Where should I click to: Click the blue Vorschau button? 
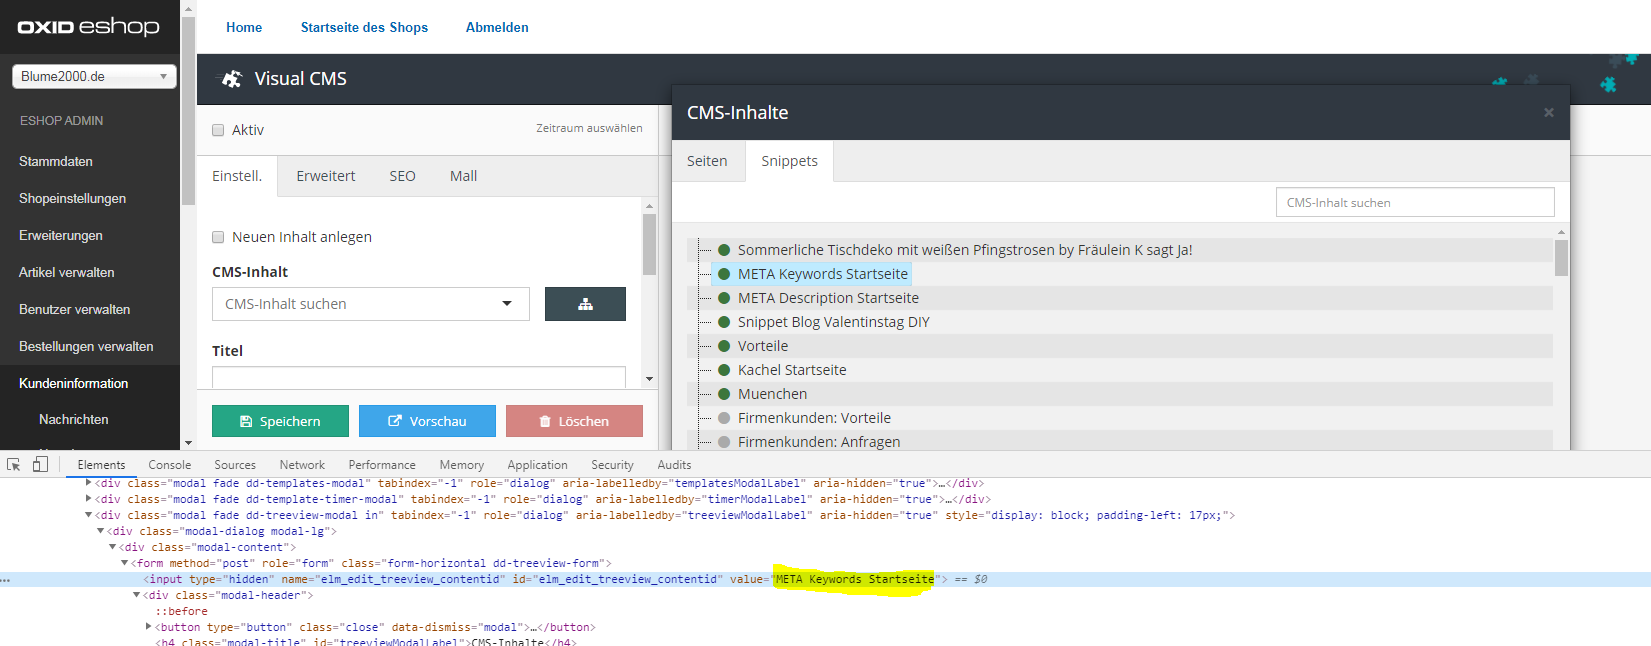click(x=427, y=421)
